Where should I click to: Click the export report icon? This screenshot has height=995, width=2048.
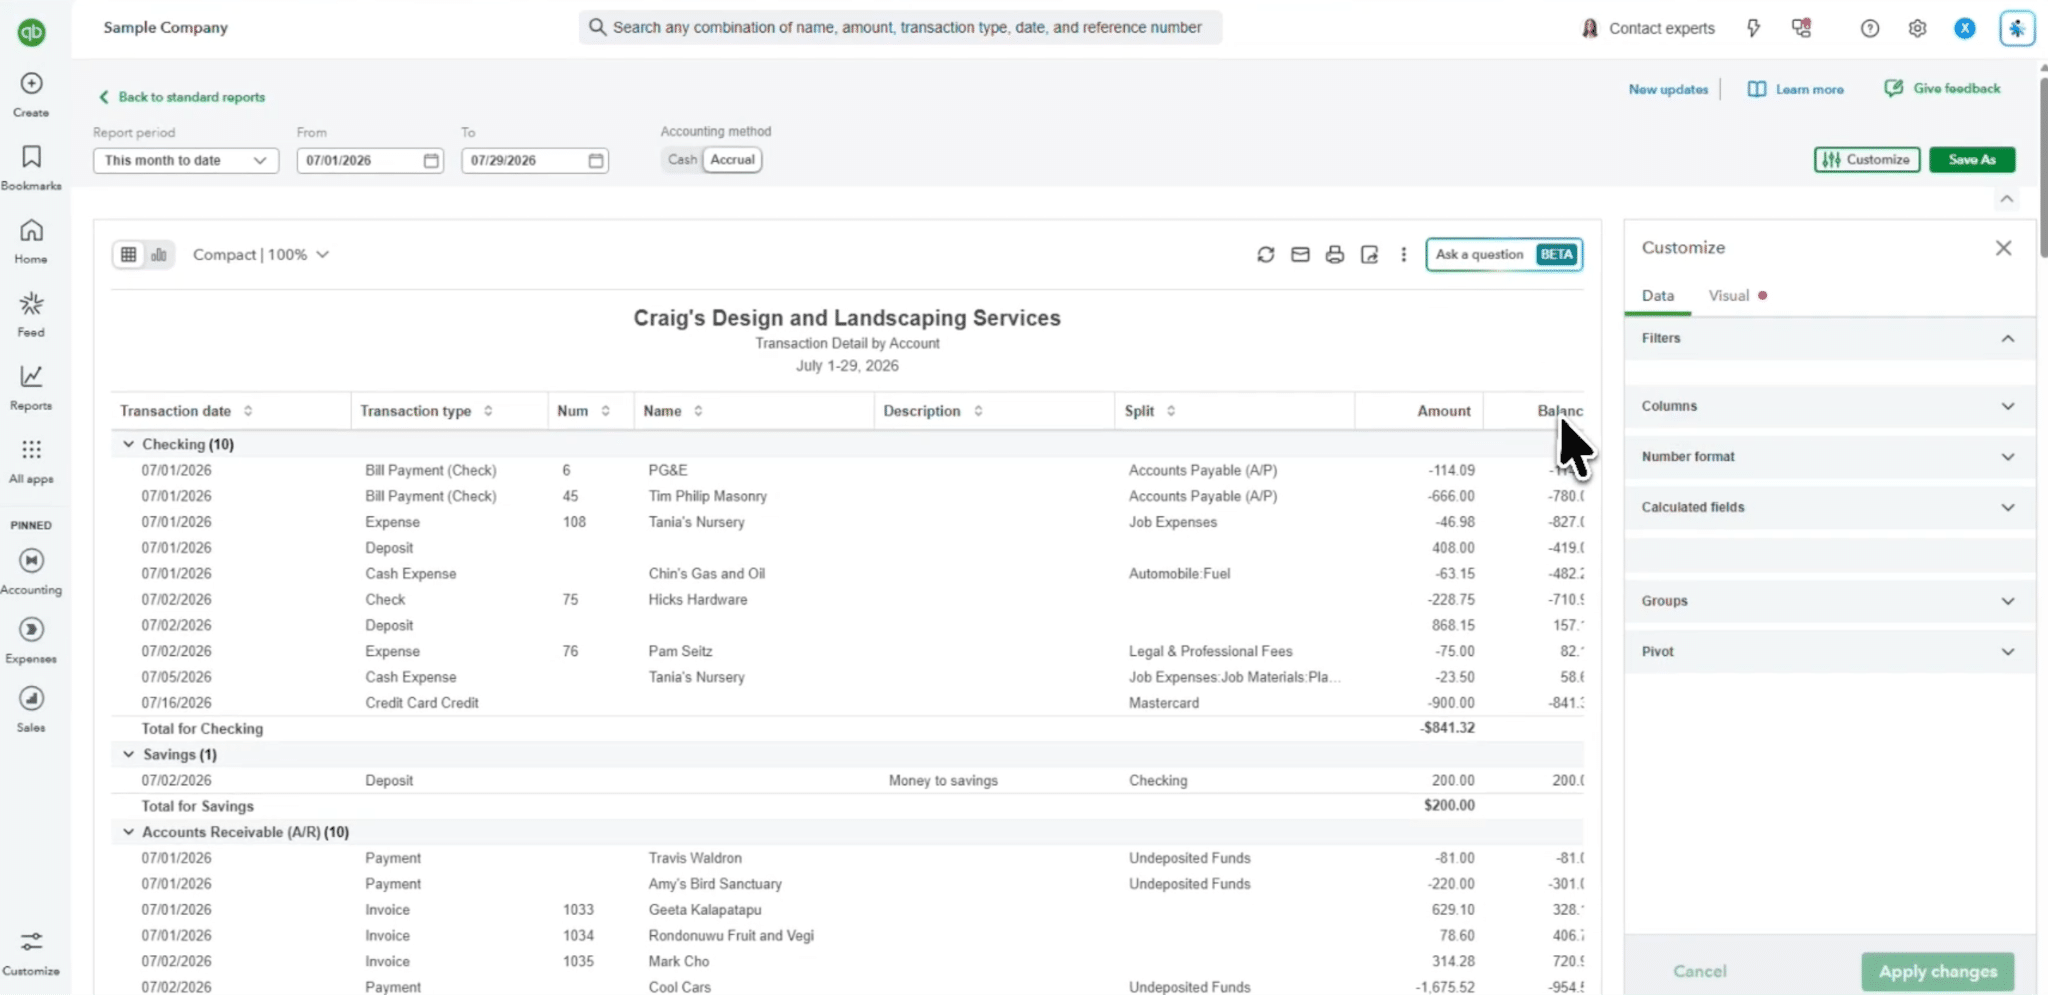(1369, 255)
